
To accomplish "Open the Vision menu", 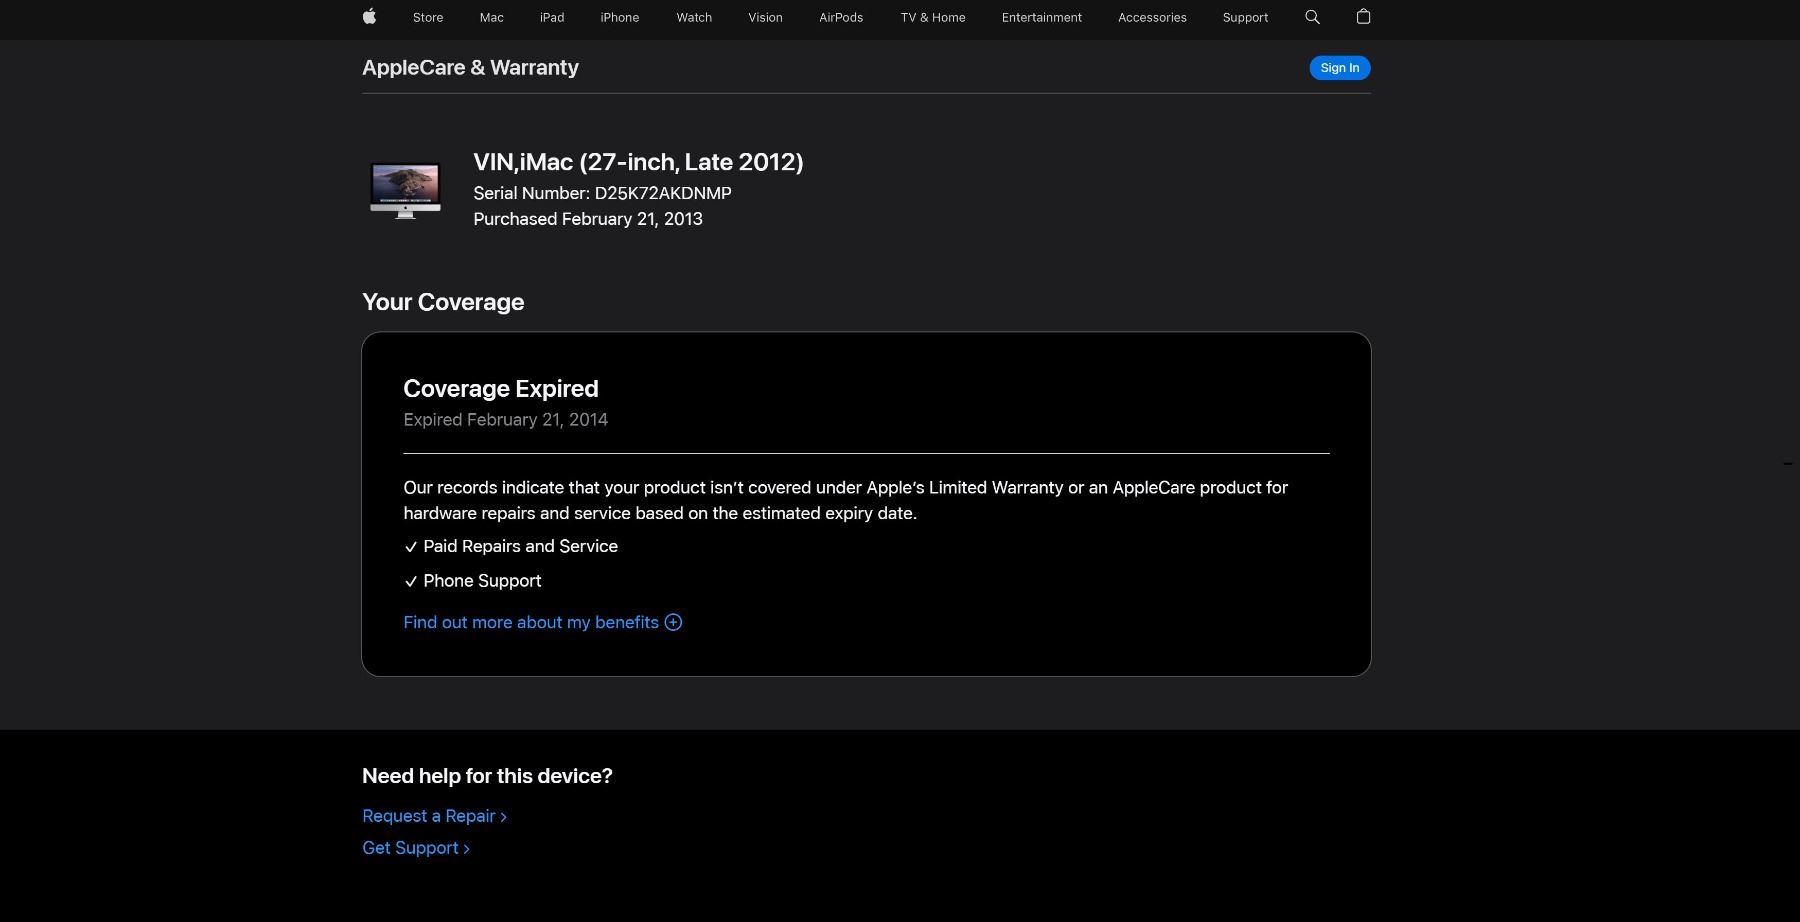I will tap(765, 17).
